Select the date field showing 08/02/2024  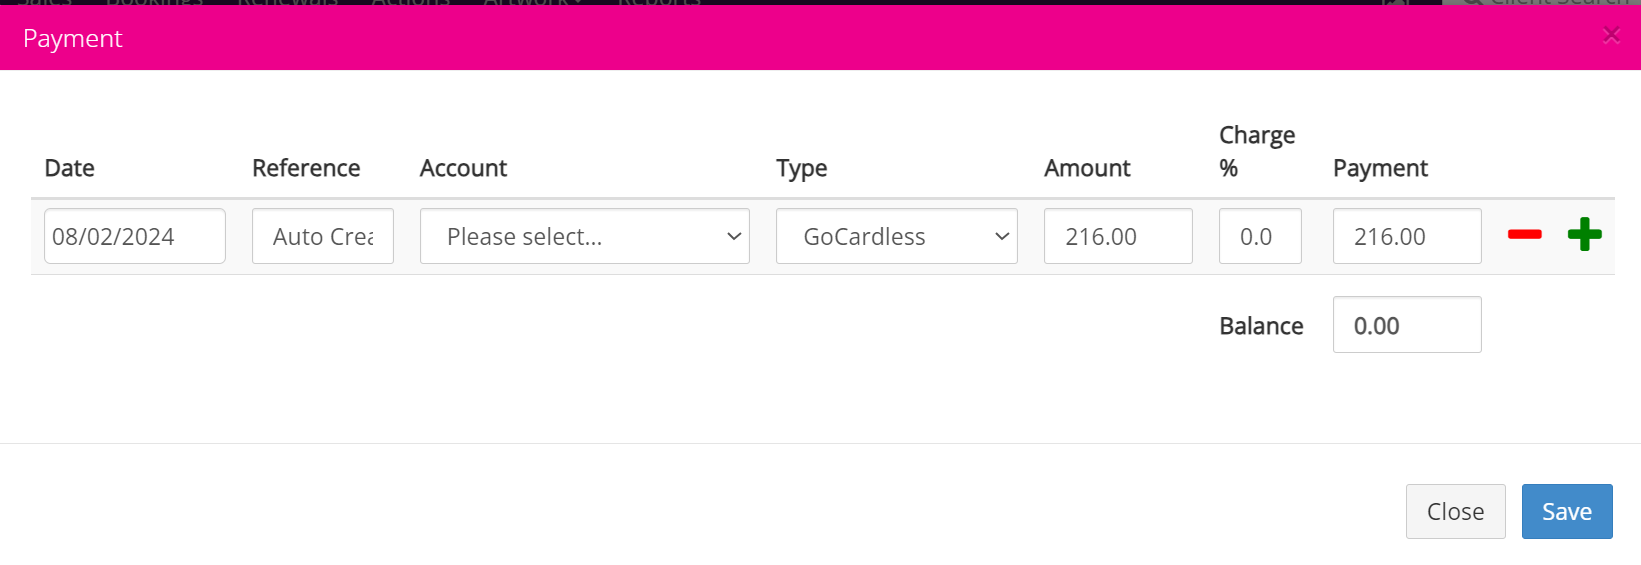tap(135, 236)
